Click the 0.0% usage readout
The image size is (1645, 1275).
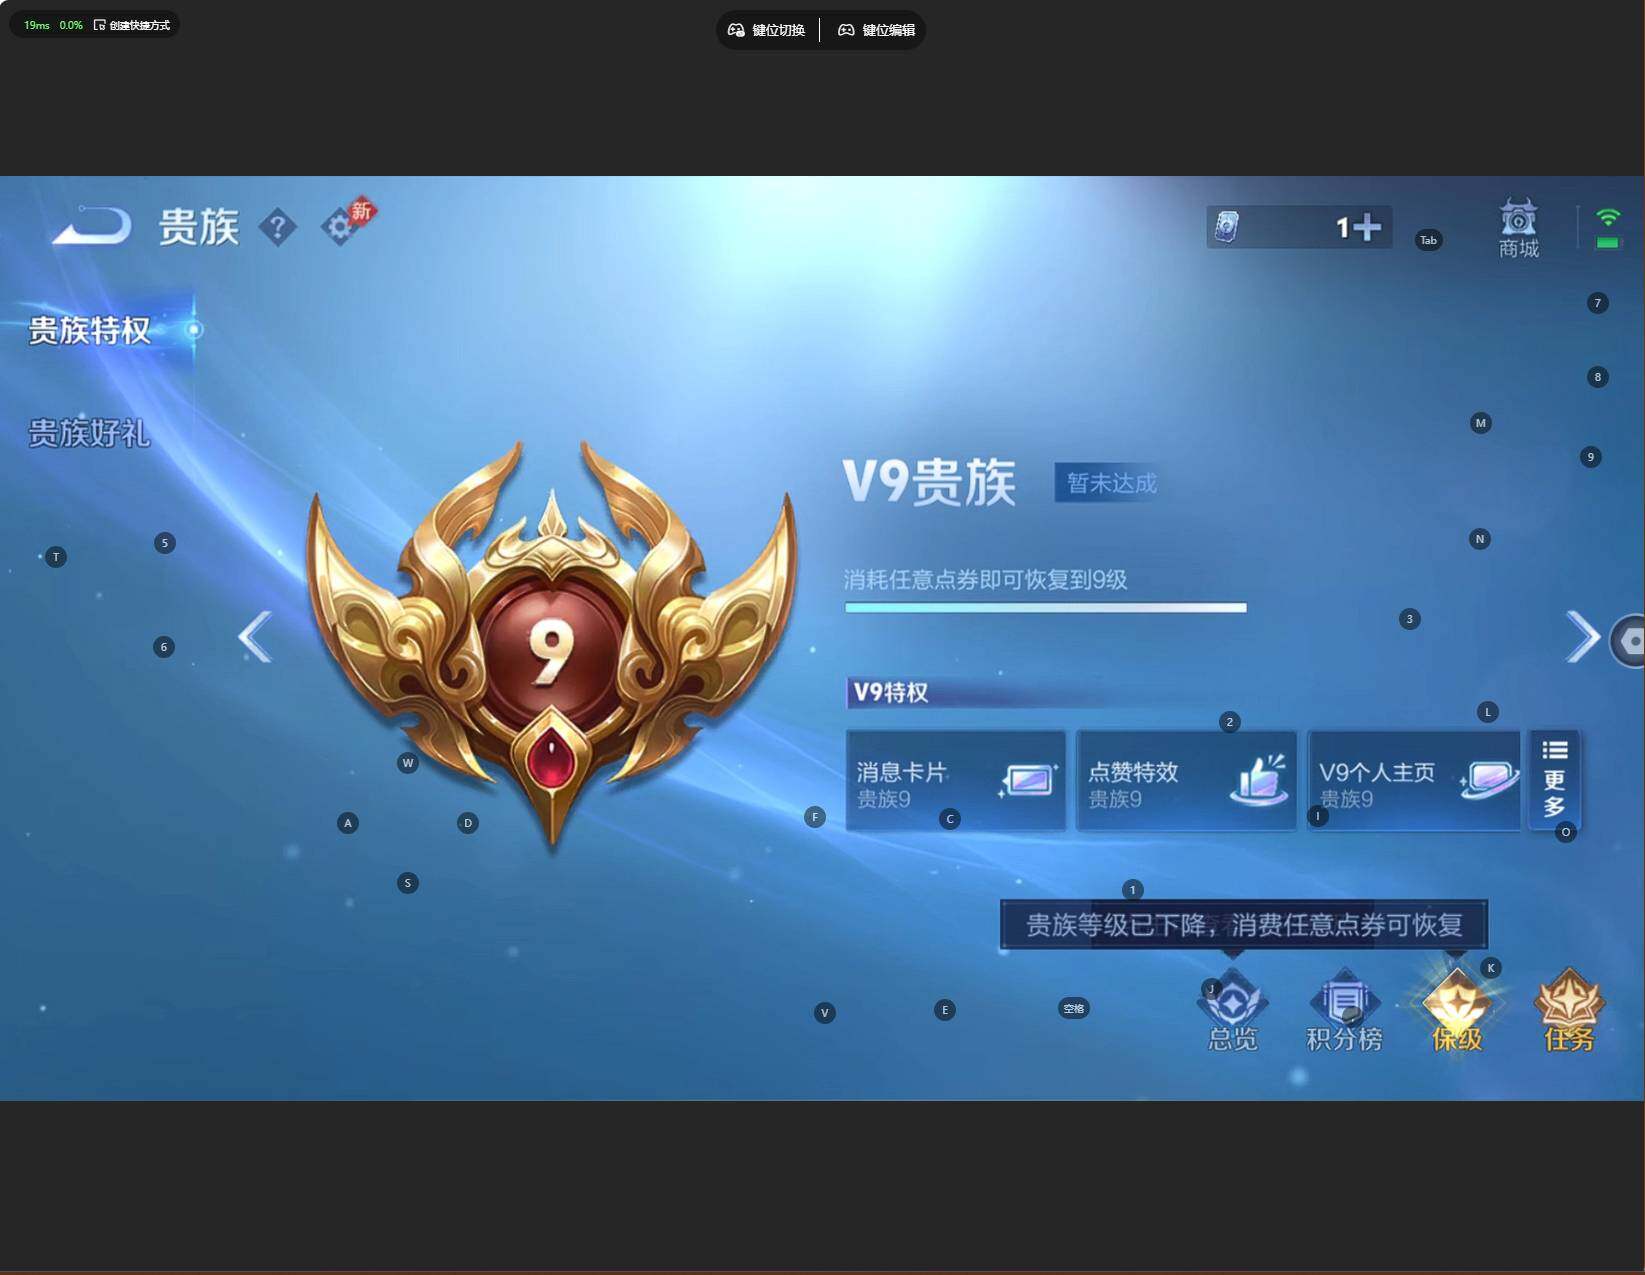pyautogui.click(x=71, y=25)
